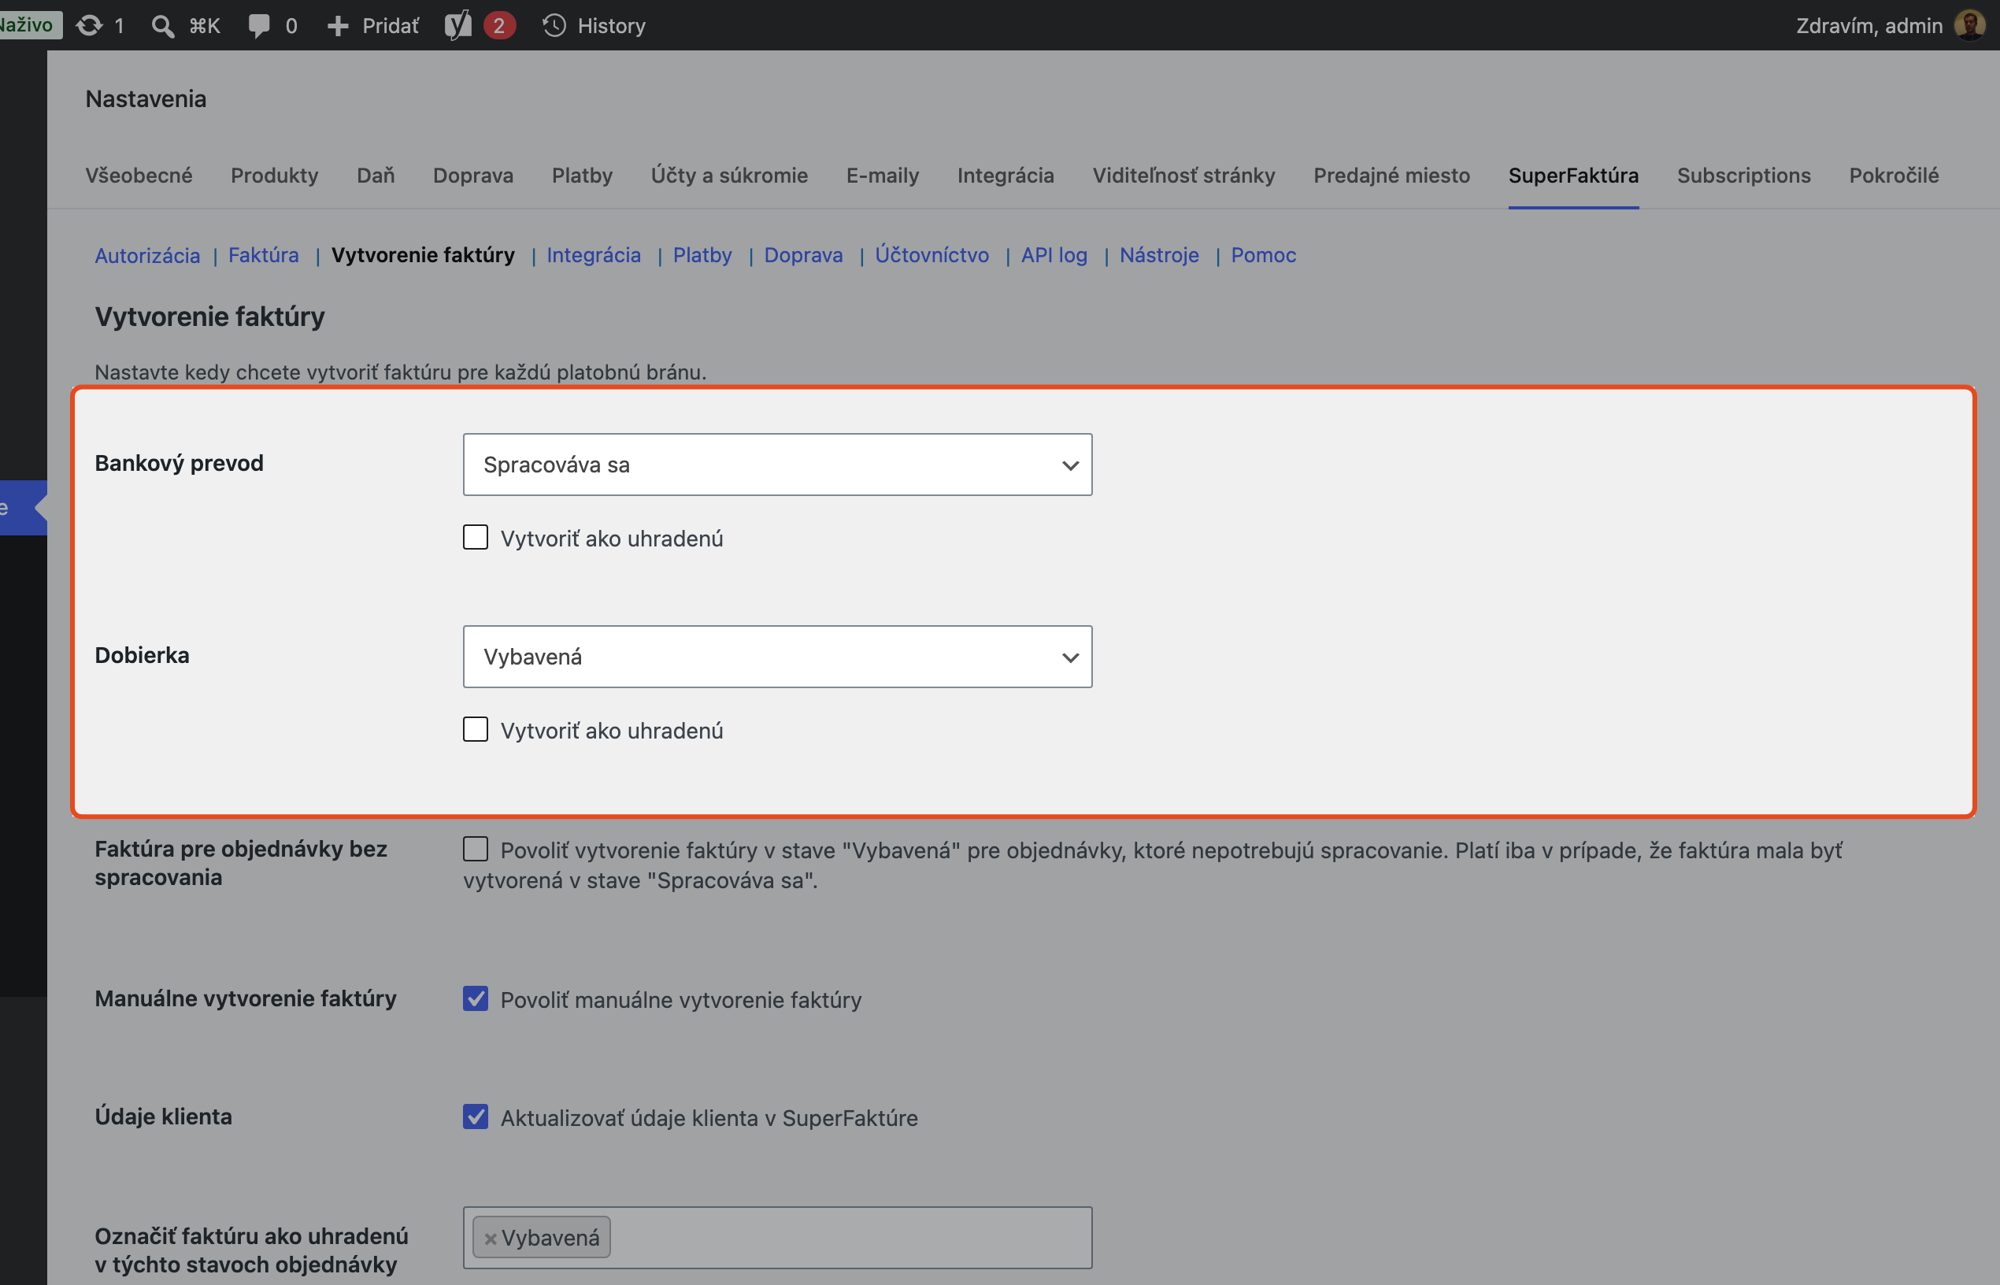Check Vytvoriť ako uhradenú under Bankový prevod
This screenshot has width=2000, height=1285.
tap(475, 537)
